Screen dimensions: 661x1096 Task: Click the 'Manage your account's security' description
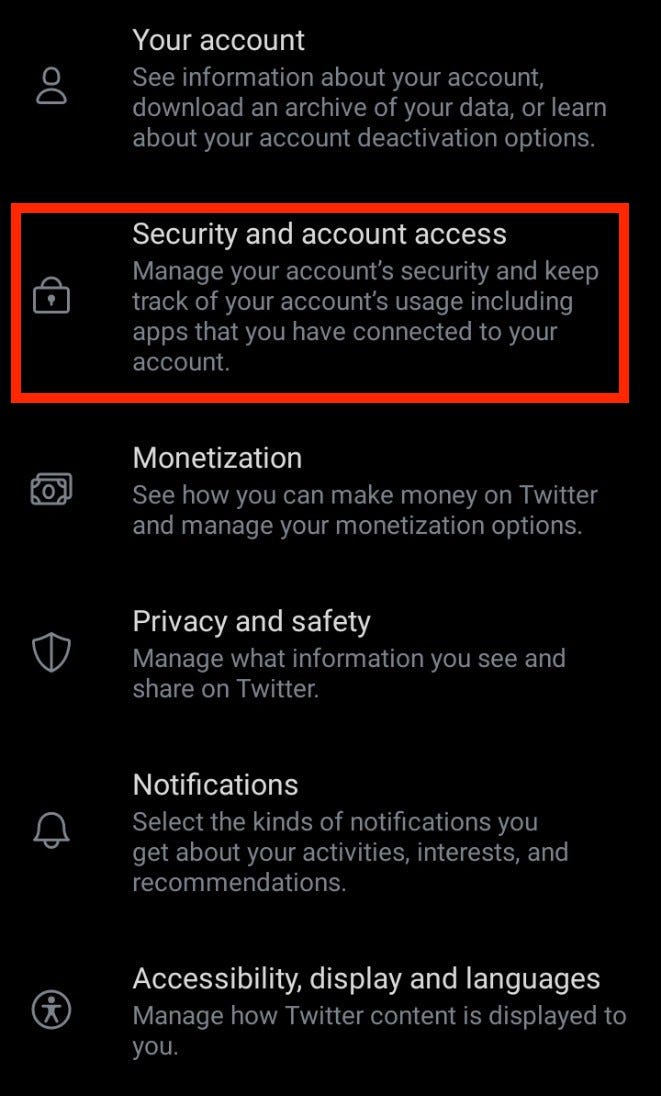pyautogui.click(x=365, y=316)
